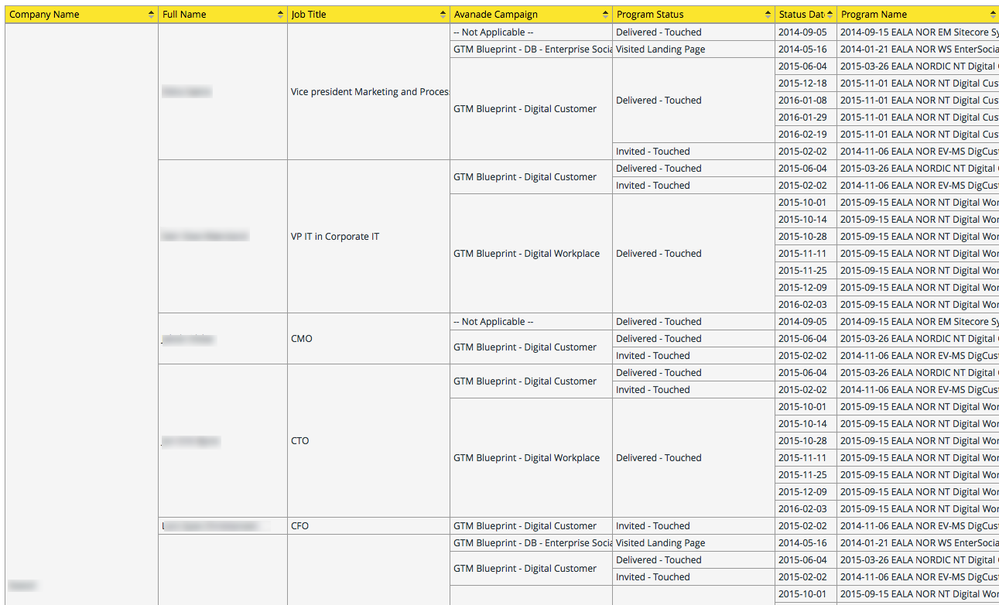This screenshot has width=999, height=605.
Task: Select "GTM Blueprint - Digital Customer" in CMO rows
Action: point(531,347)
